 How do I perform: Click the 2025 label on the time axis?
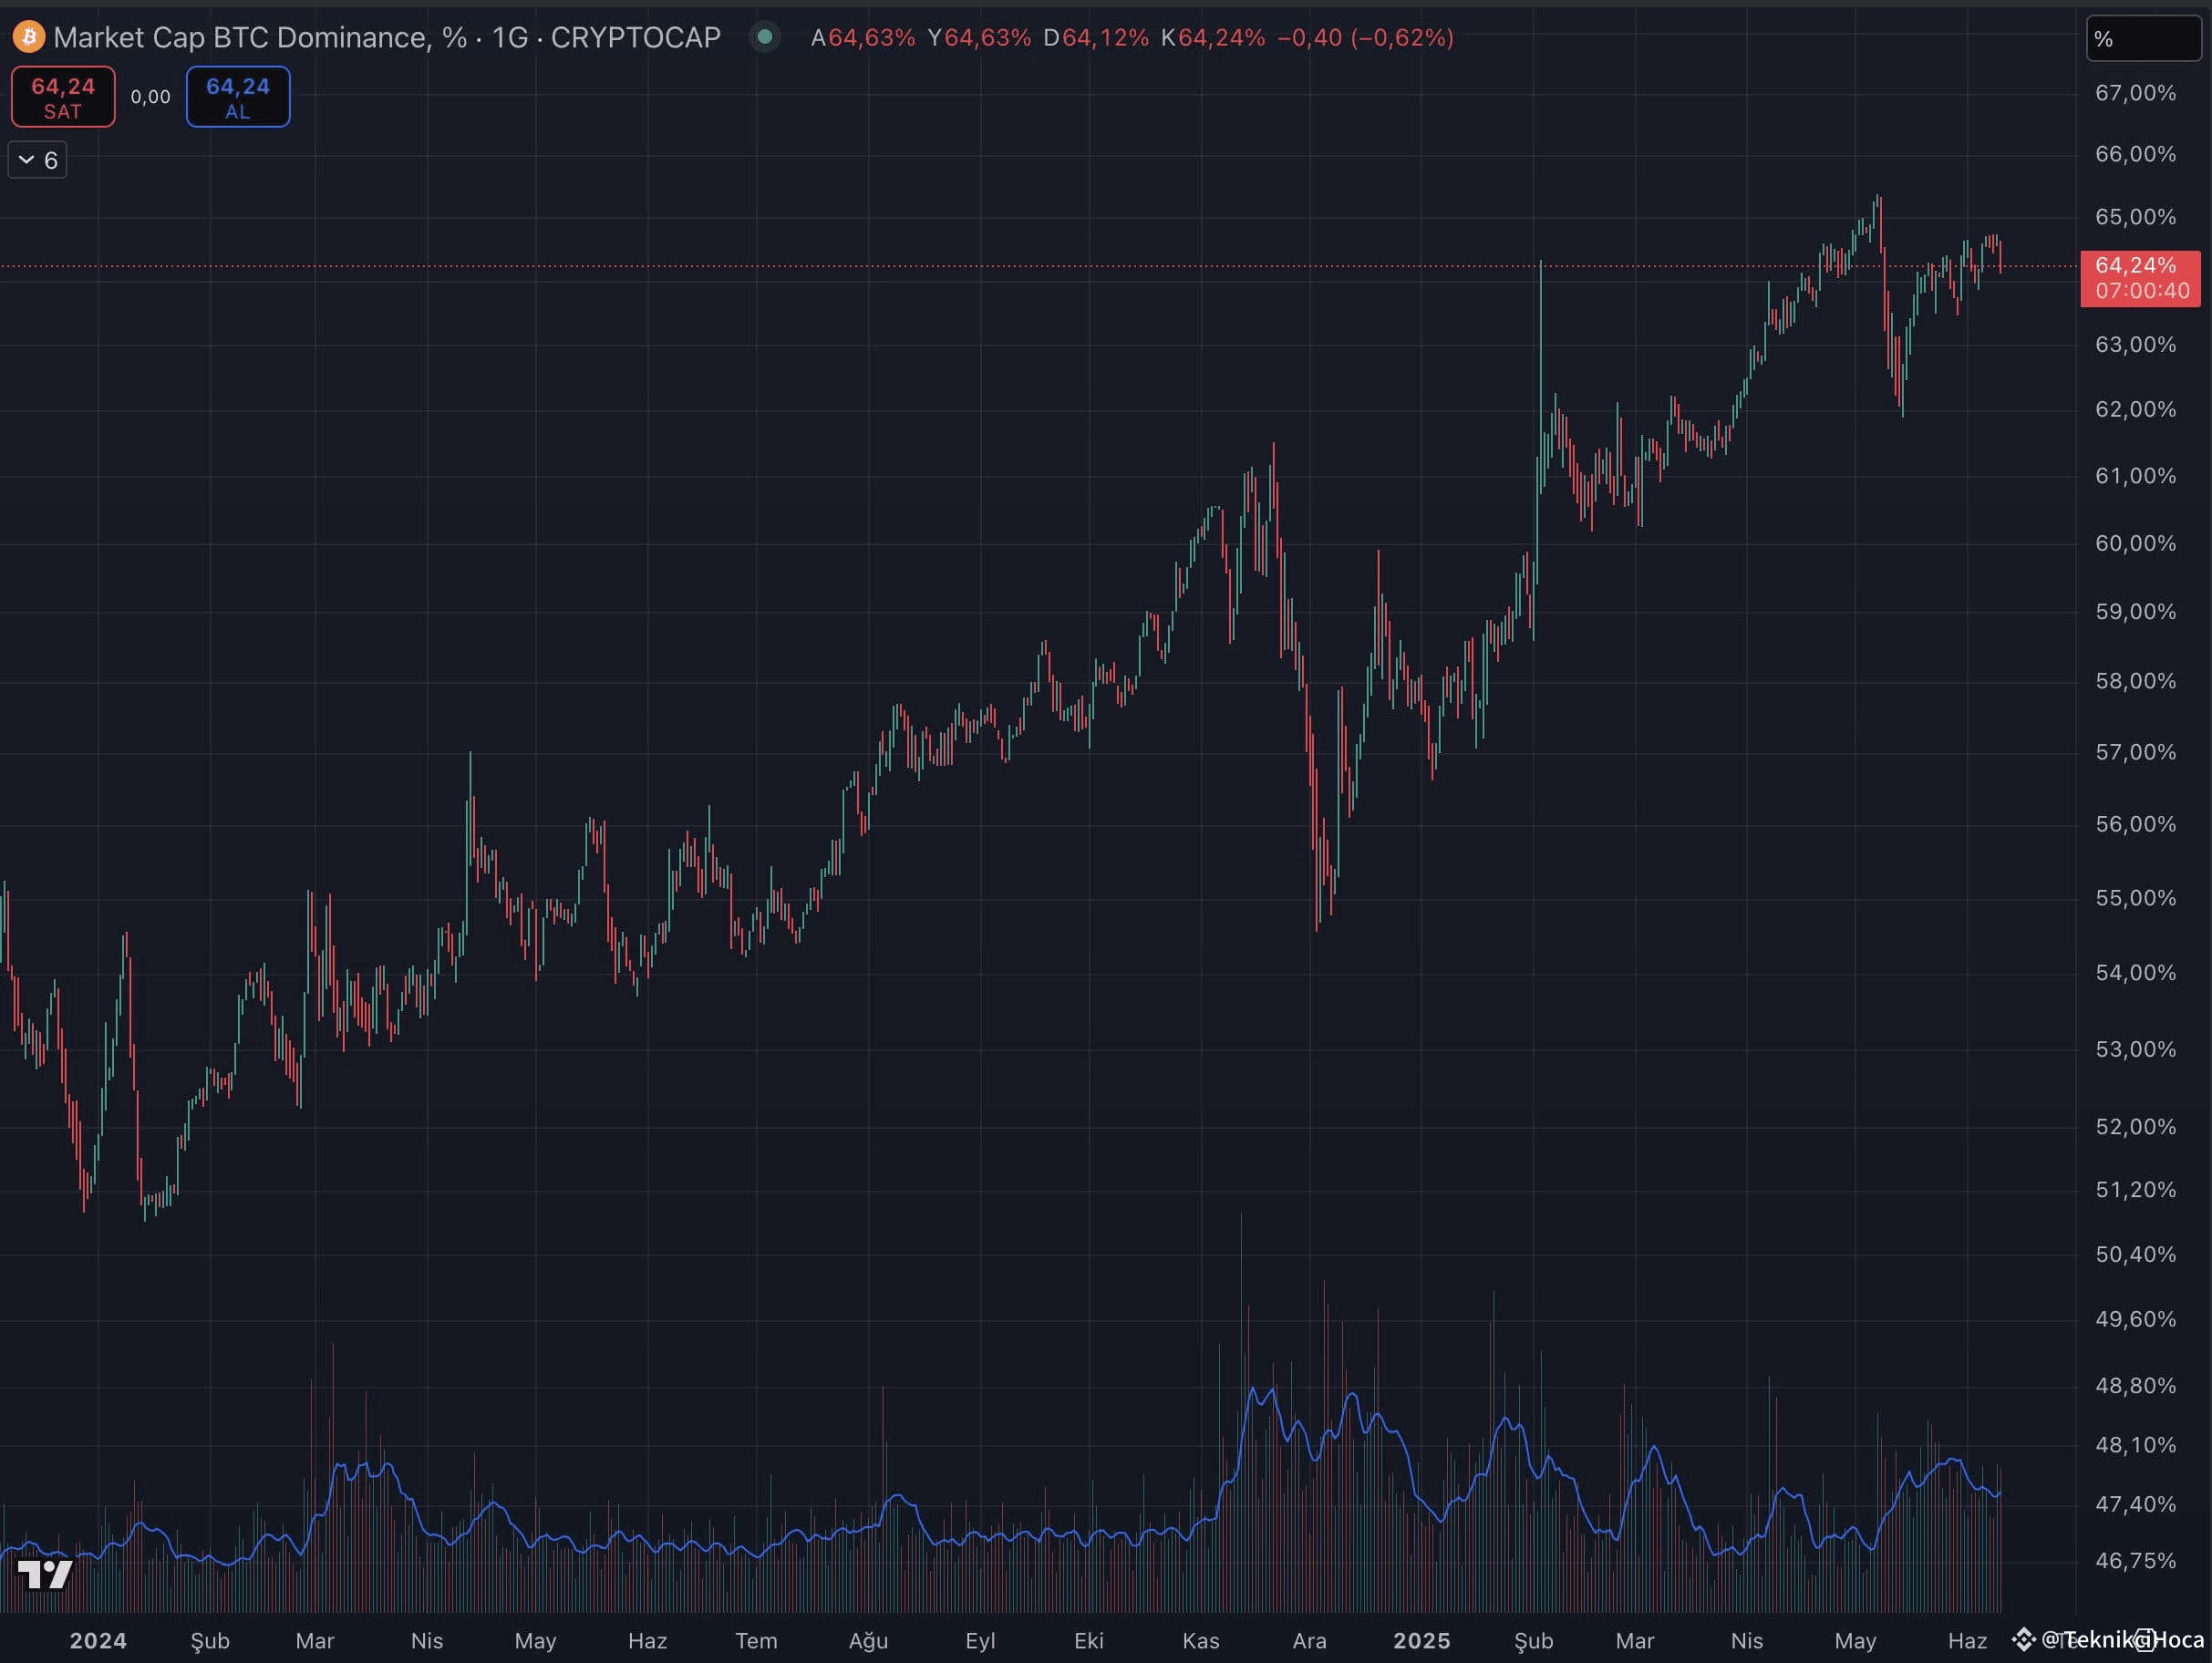1422,1641
